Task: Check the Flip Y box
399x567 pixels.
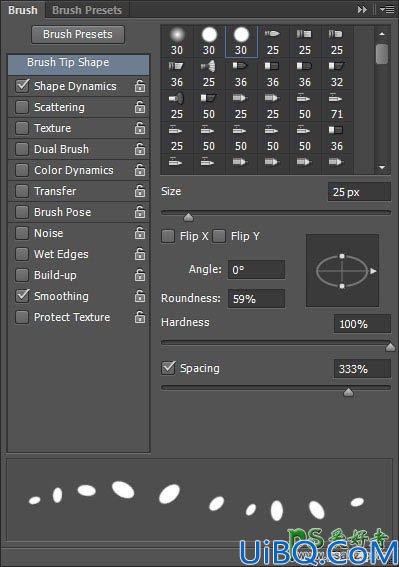Action: click(x=219, y=236)
